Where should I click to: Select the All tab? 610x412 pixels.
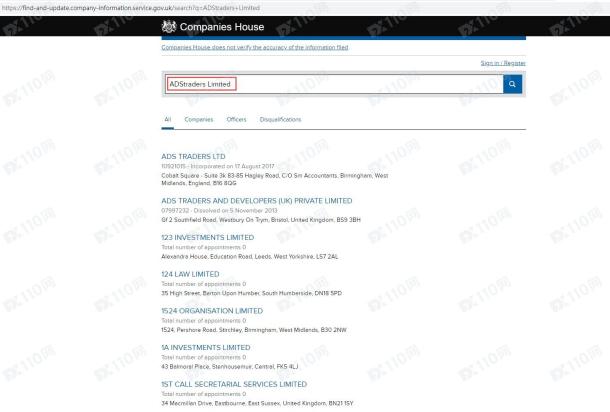point(168,119)
